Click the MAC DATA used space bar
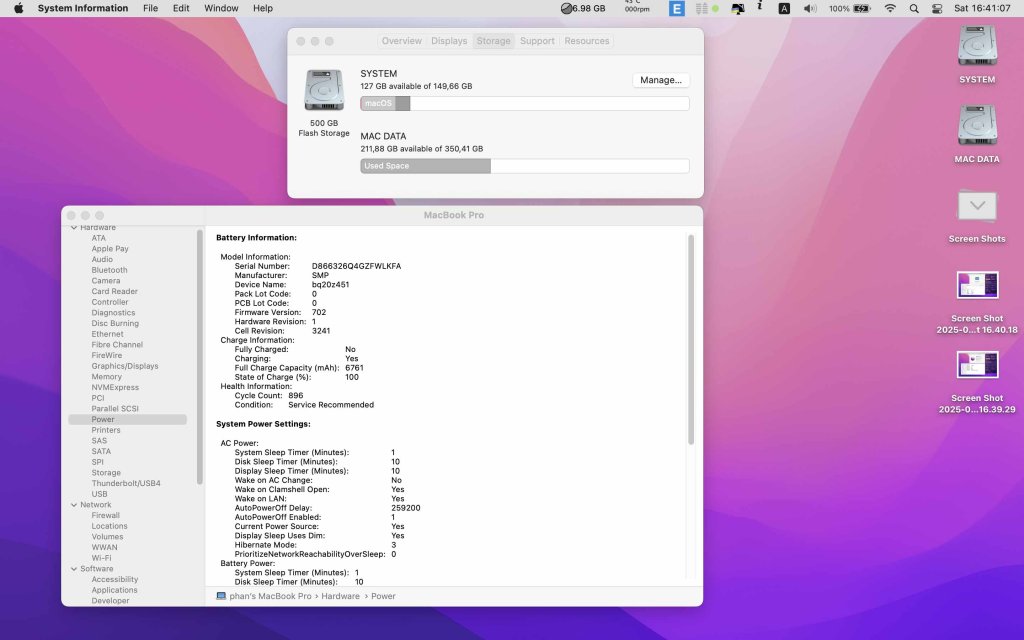Viewport: 1024px width, 640px height. click(425, 166)
